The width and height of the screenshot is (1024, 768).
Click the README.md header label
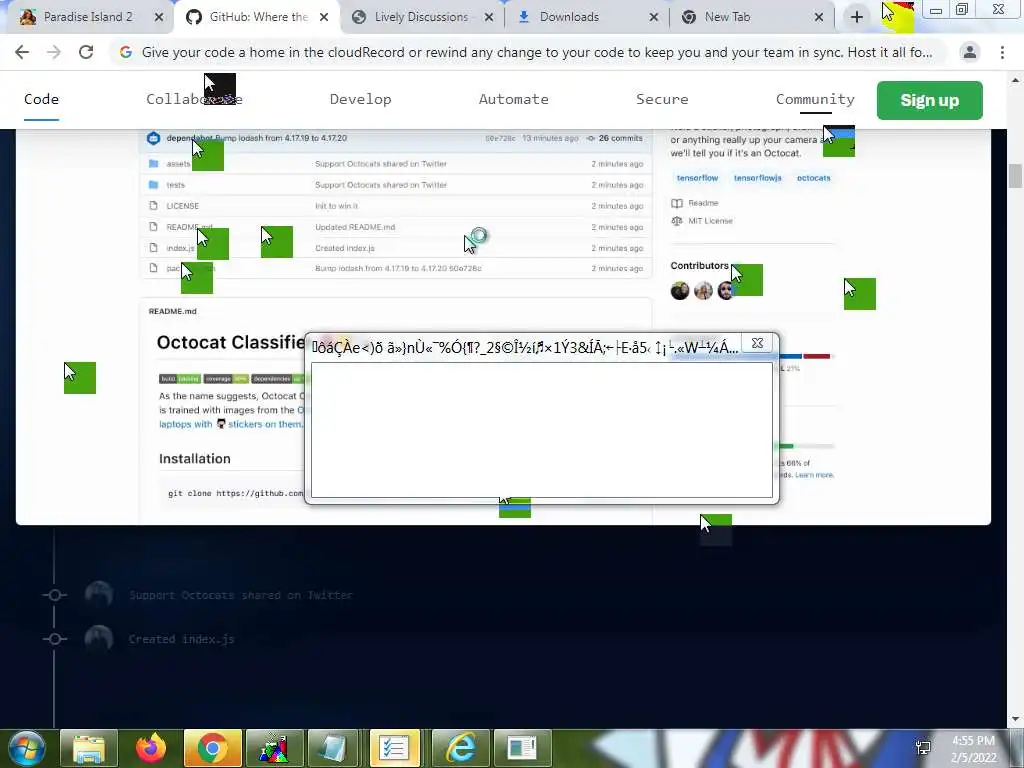pos(172,311)
